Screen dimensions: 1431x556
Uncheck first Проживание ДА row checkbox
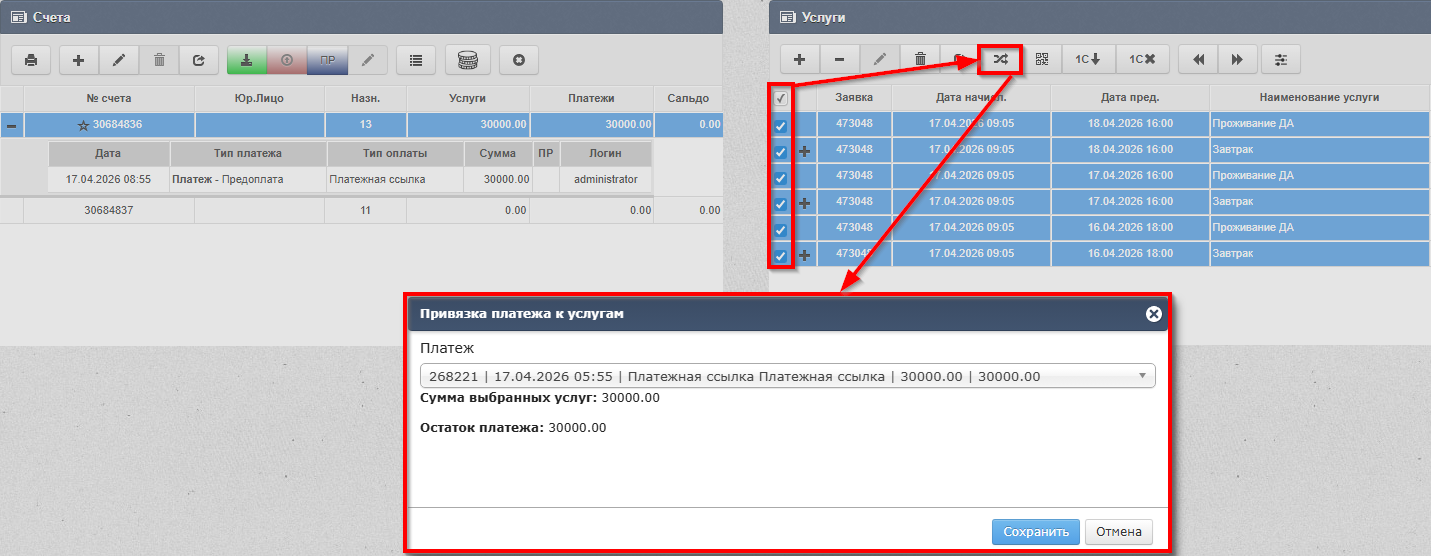[x=781, y=125]
